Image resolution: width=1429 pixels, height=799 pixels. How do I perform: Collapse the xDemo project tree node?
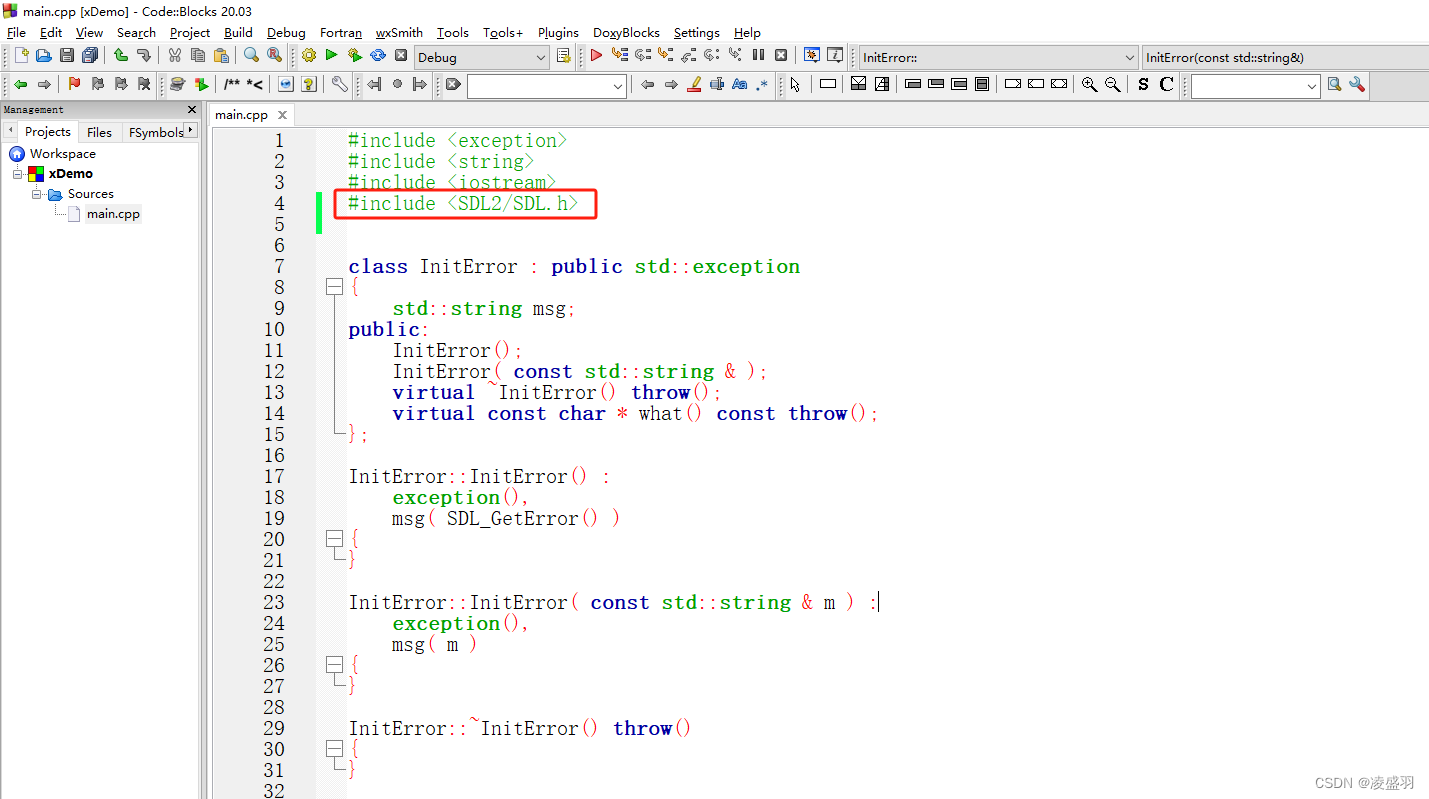pos(17,174)
